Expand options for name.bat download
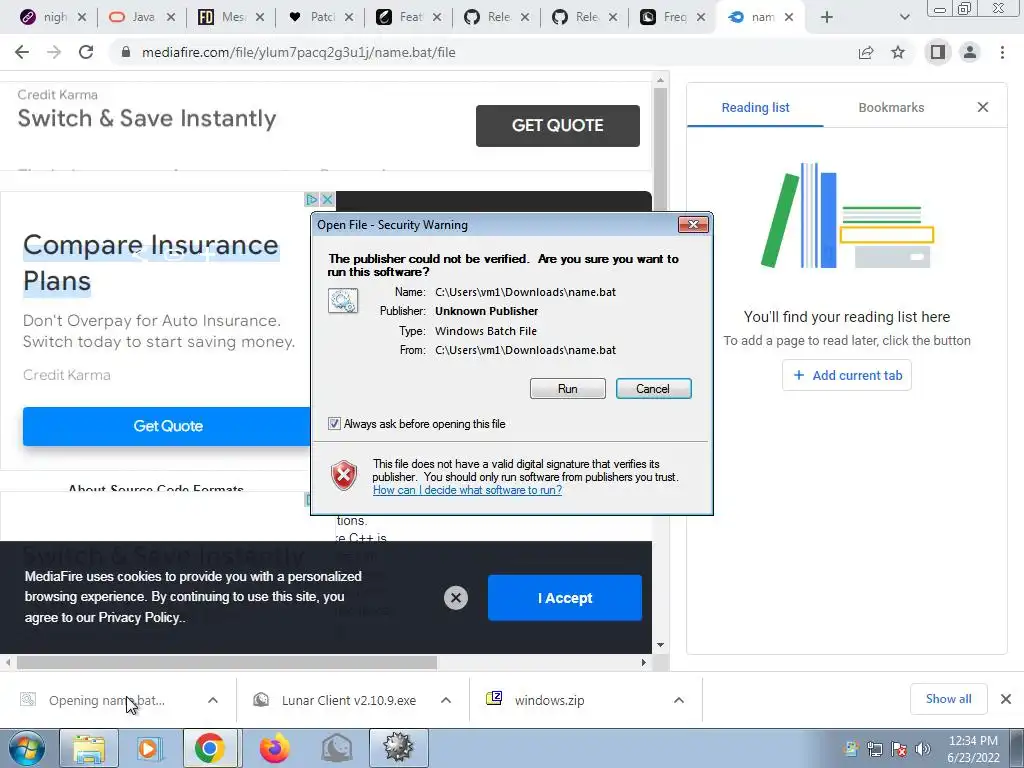The height and width of the screenshot is (768, 1024). pyautogui.click(x=213, y=700)
